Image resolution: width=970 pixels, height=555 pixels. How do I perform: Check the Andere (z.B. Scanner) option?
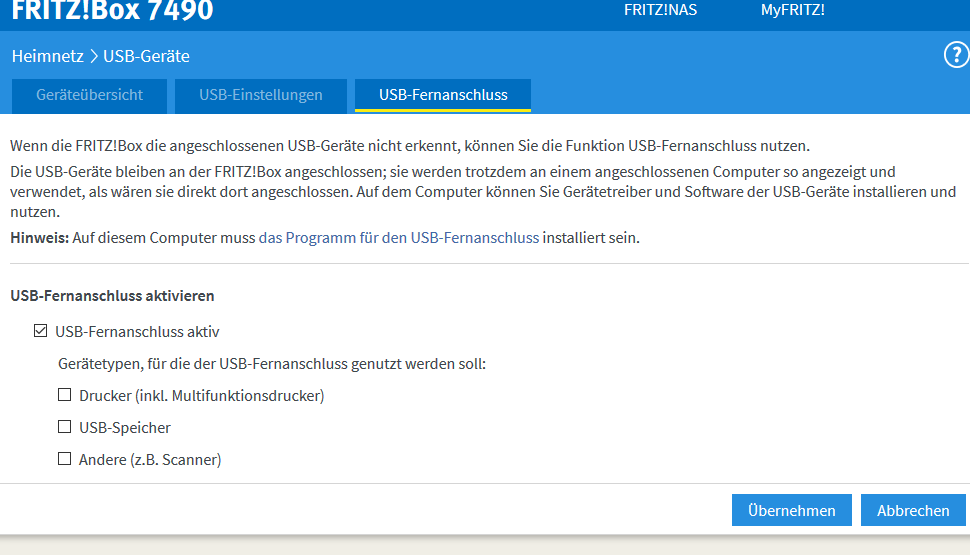(64, 459)
